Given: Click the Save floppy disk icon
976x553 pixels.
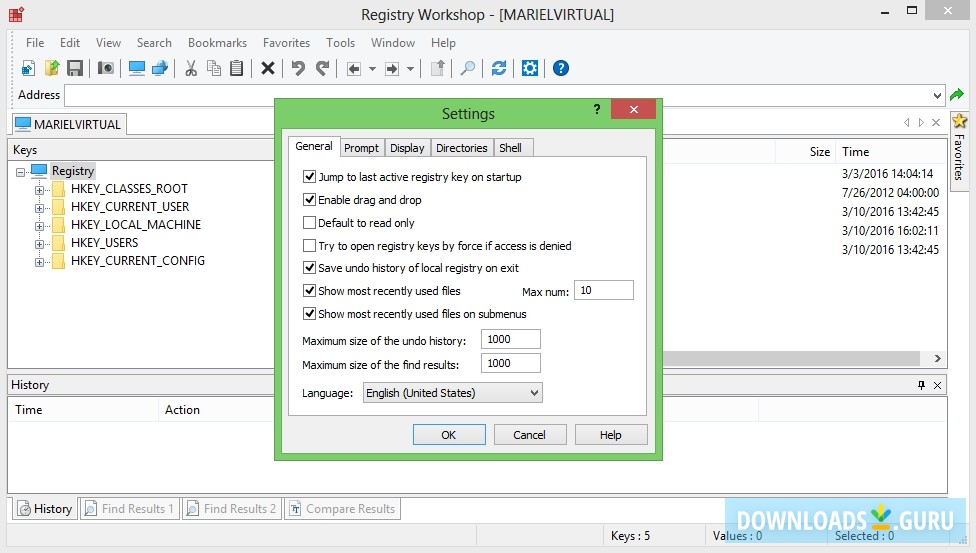Looking at the screenshot, I should [75, 68].
